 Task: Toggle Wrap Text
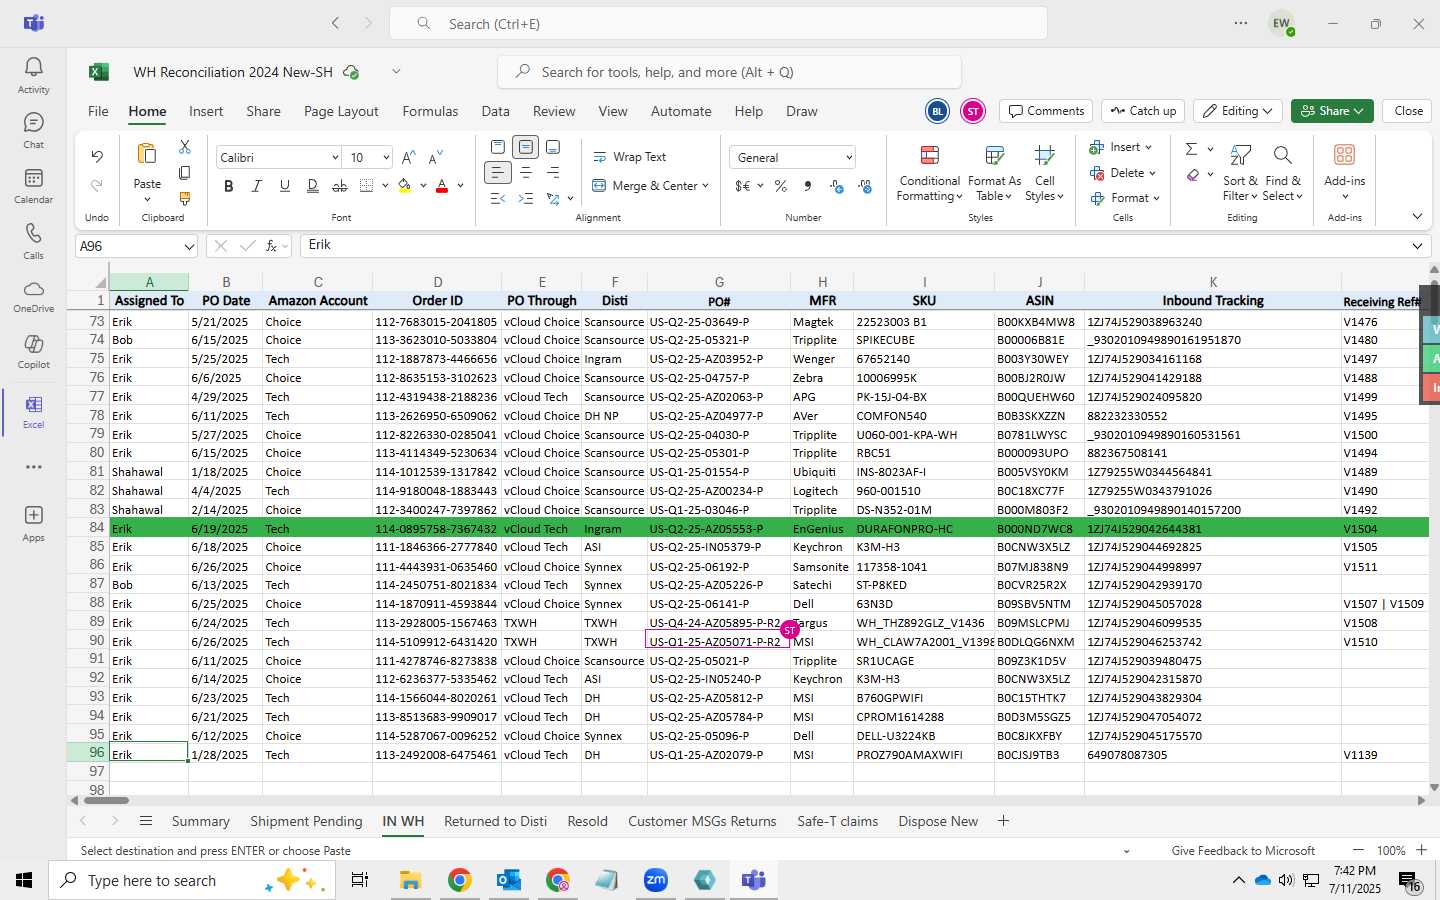pos(630,157)
